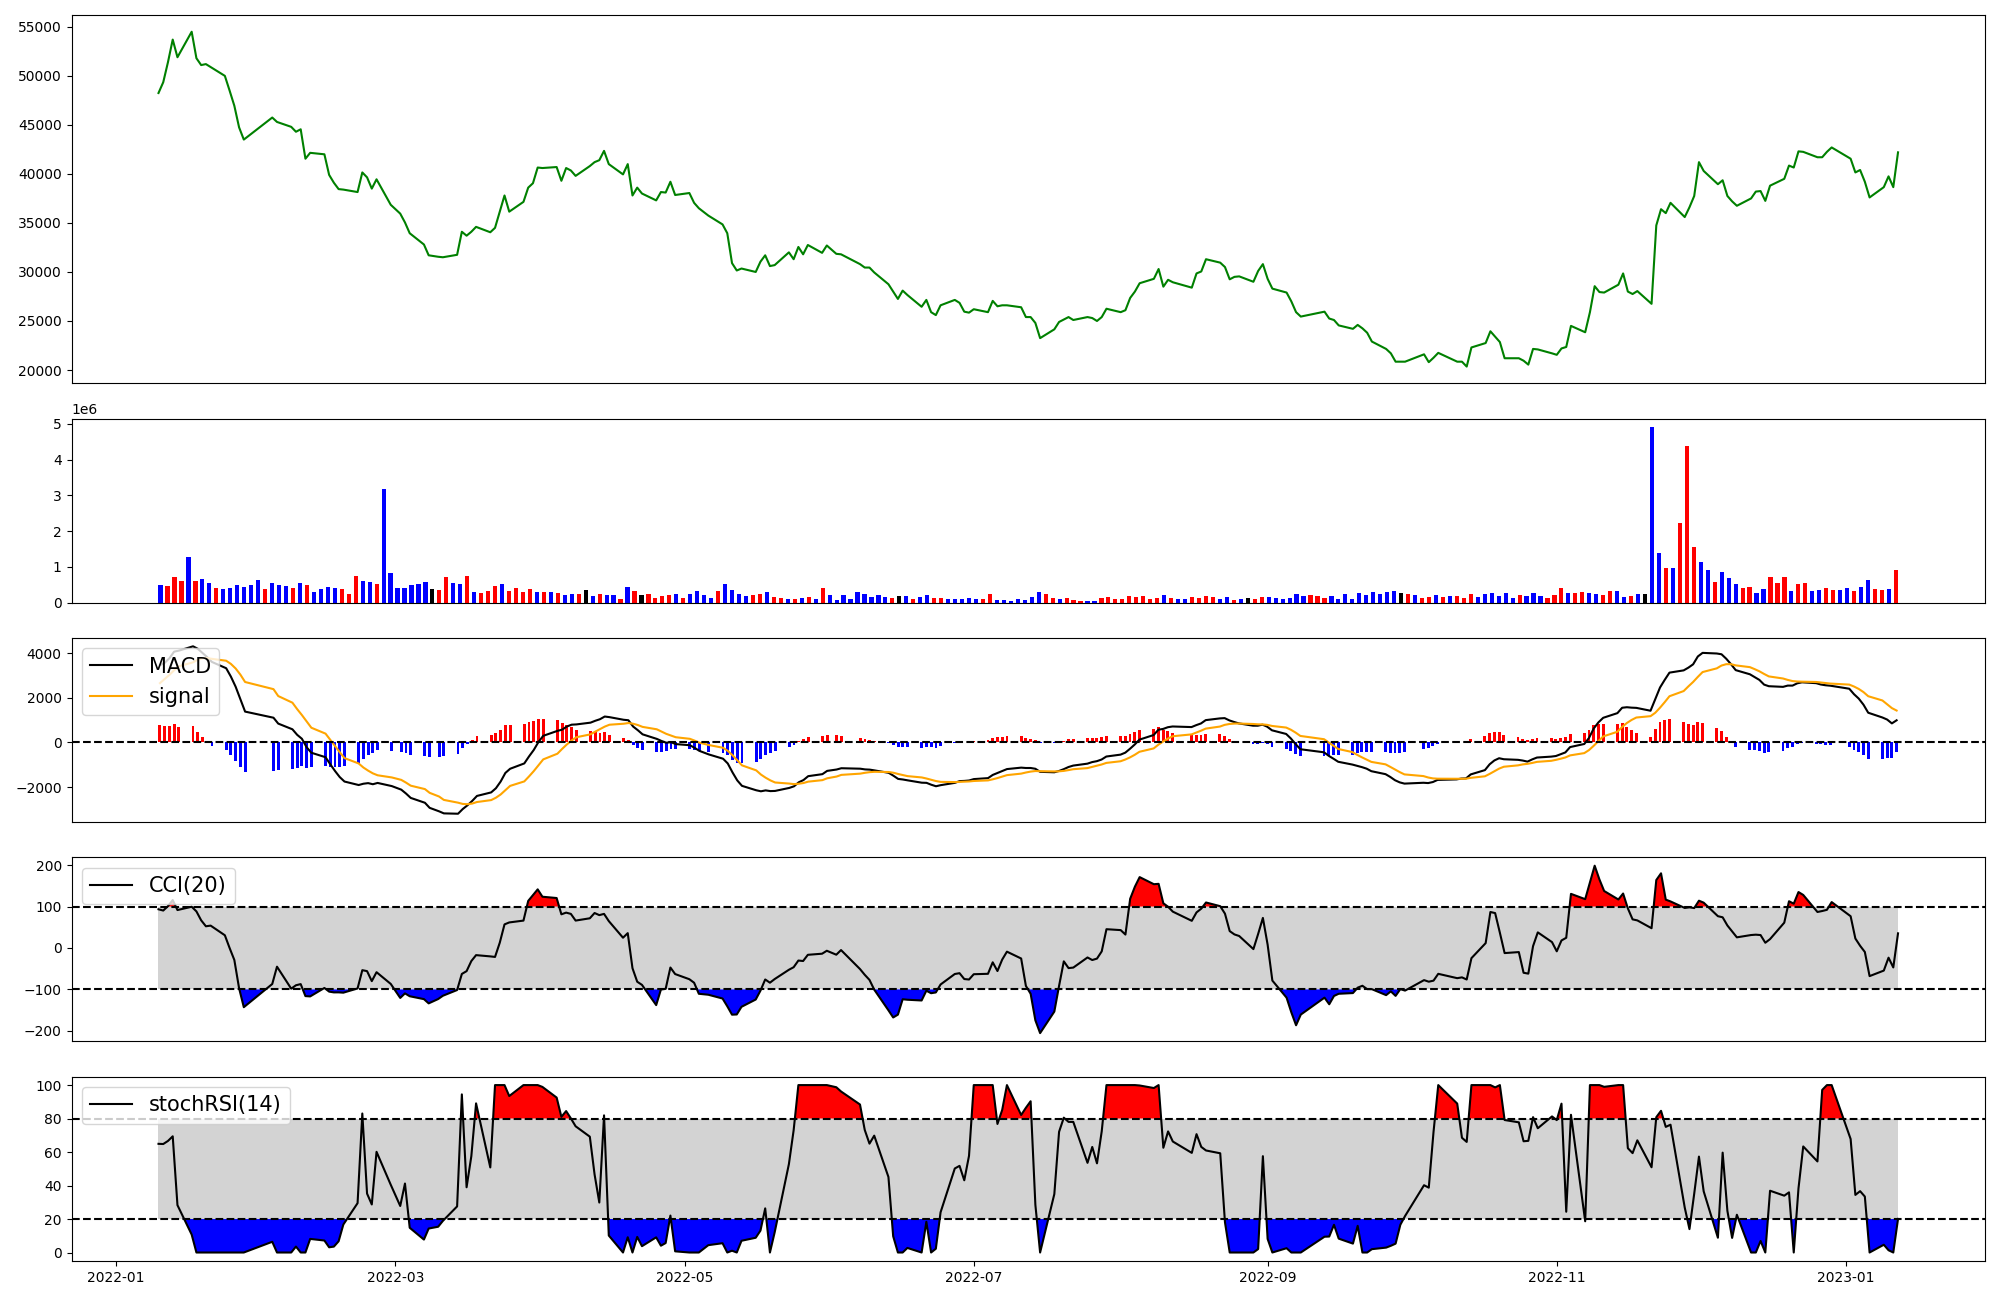The width and height of the screenshot is (2000, 1300).
Task: Click the 2022-05 x-axis date label
Action: pyautogui.click(x=685, y=1277)
